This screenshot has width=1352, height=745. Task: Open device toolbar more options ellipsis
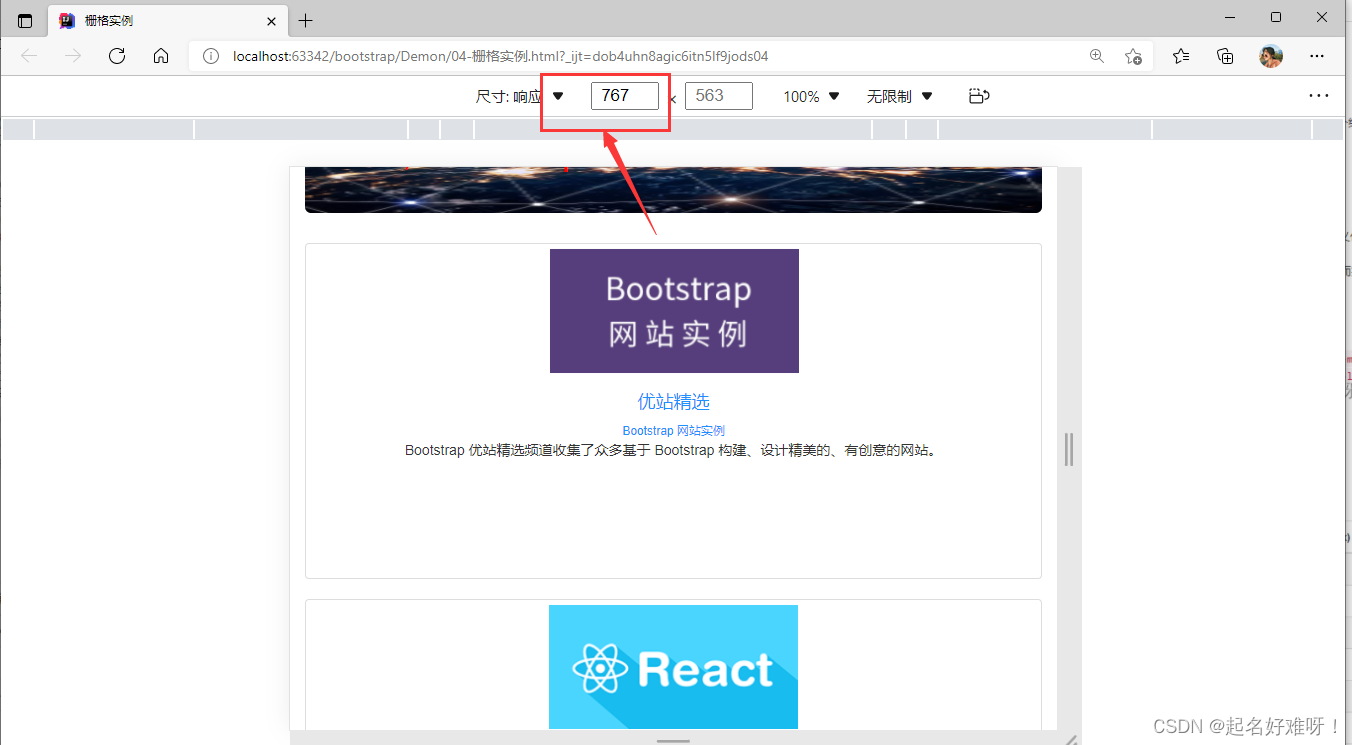click(x=1319, y=96)
